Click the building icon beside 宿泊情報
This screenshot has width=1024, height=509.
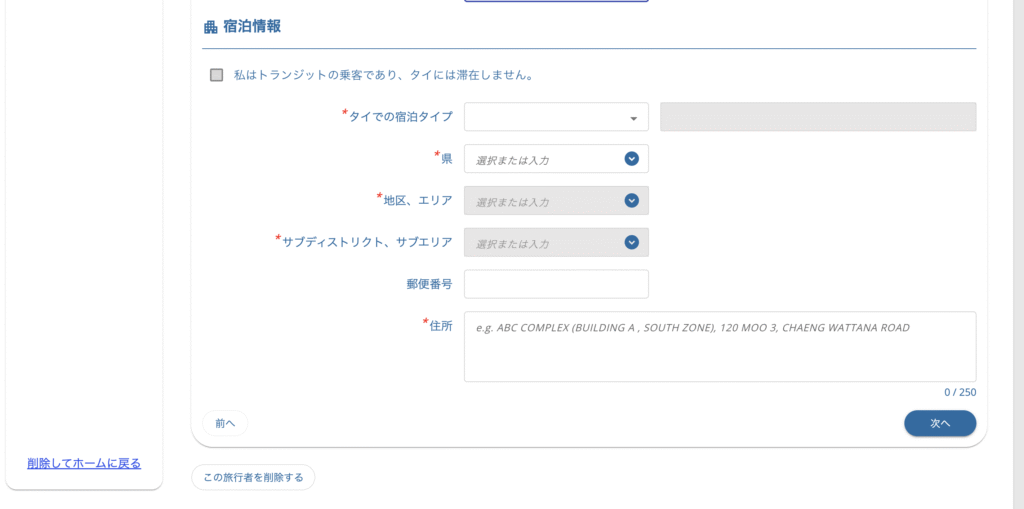[x=210, y=27]
